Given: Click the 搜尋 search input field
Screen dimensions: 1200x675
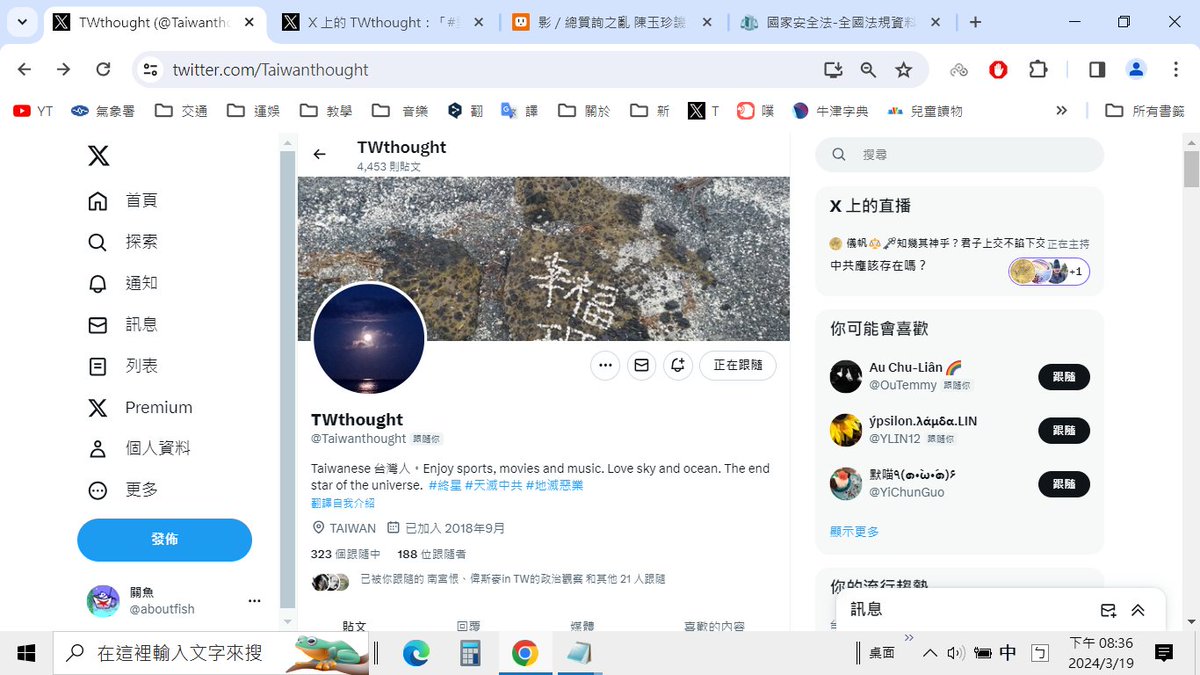Looking at the screenshot, I should (960, 155).
